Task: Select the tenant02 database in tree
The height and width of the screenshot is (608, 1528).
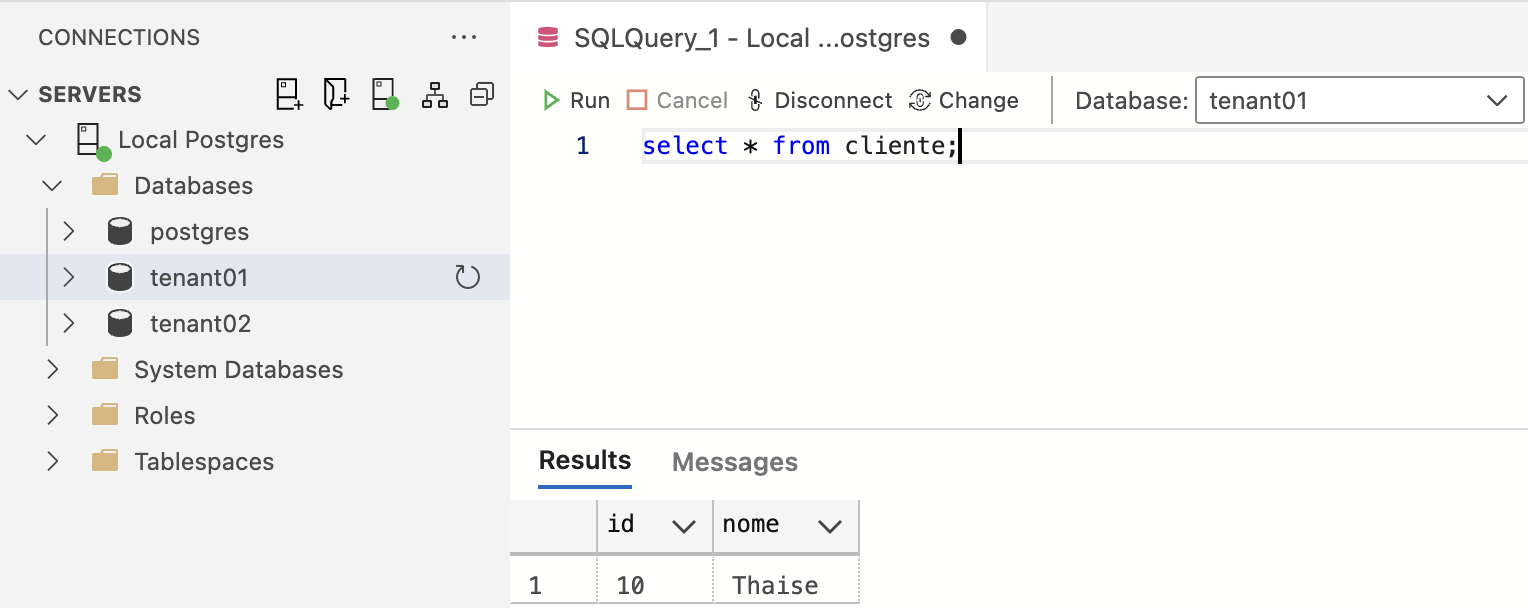Action: pyautogui.click(x=200, y=324)
